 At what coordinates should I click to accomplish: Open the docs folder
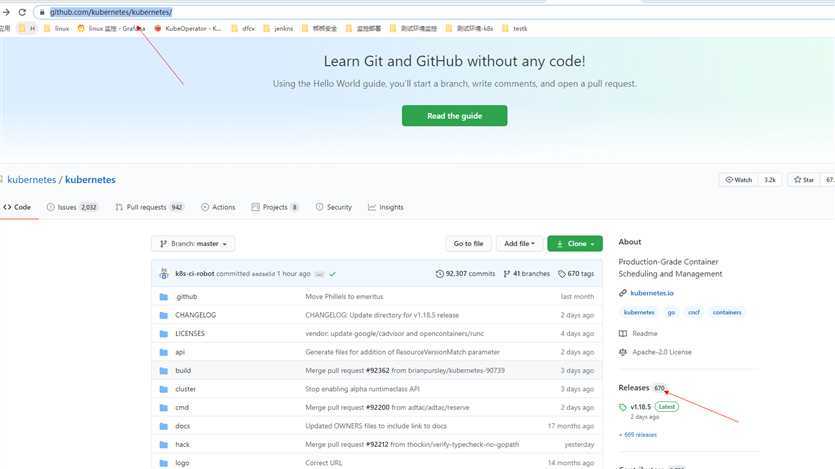coord(182,426)
